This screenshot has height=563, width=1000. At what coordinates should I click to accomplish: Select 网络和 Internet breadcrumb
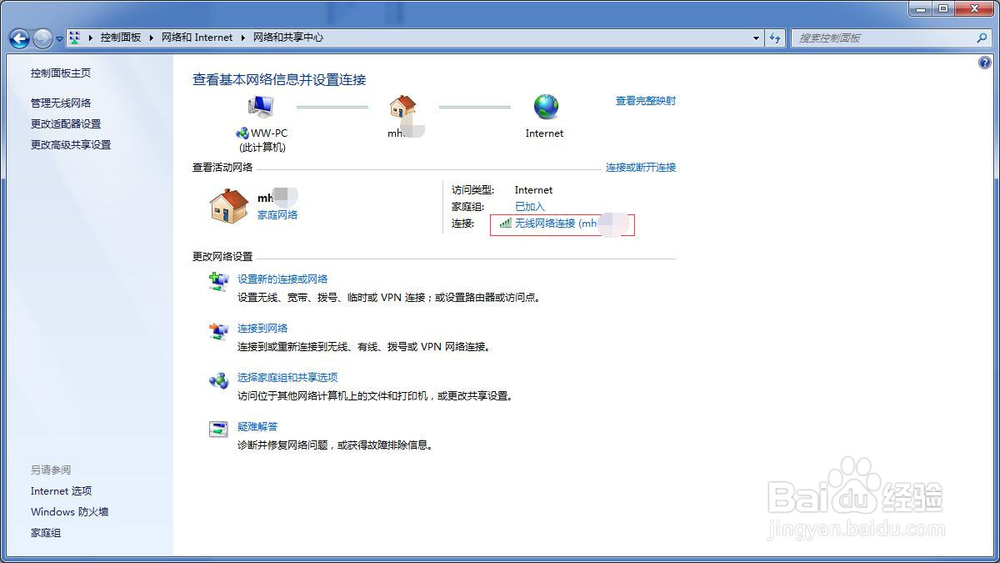point(197,38)
